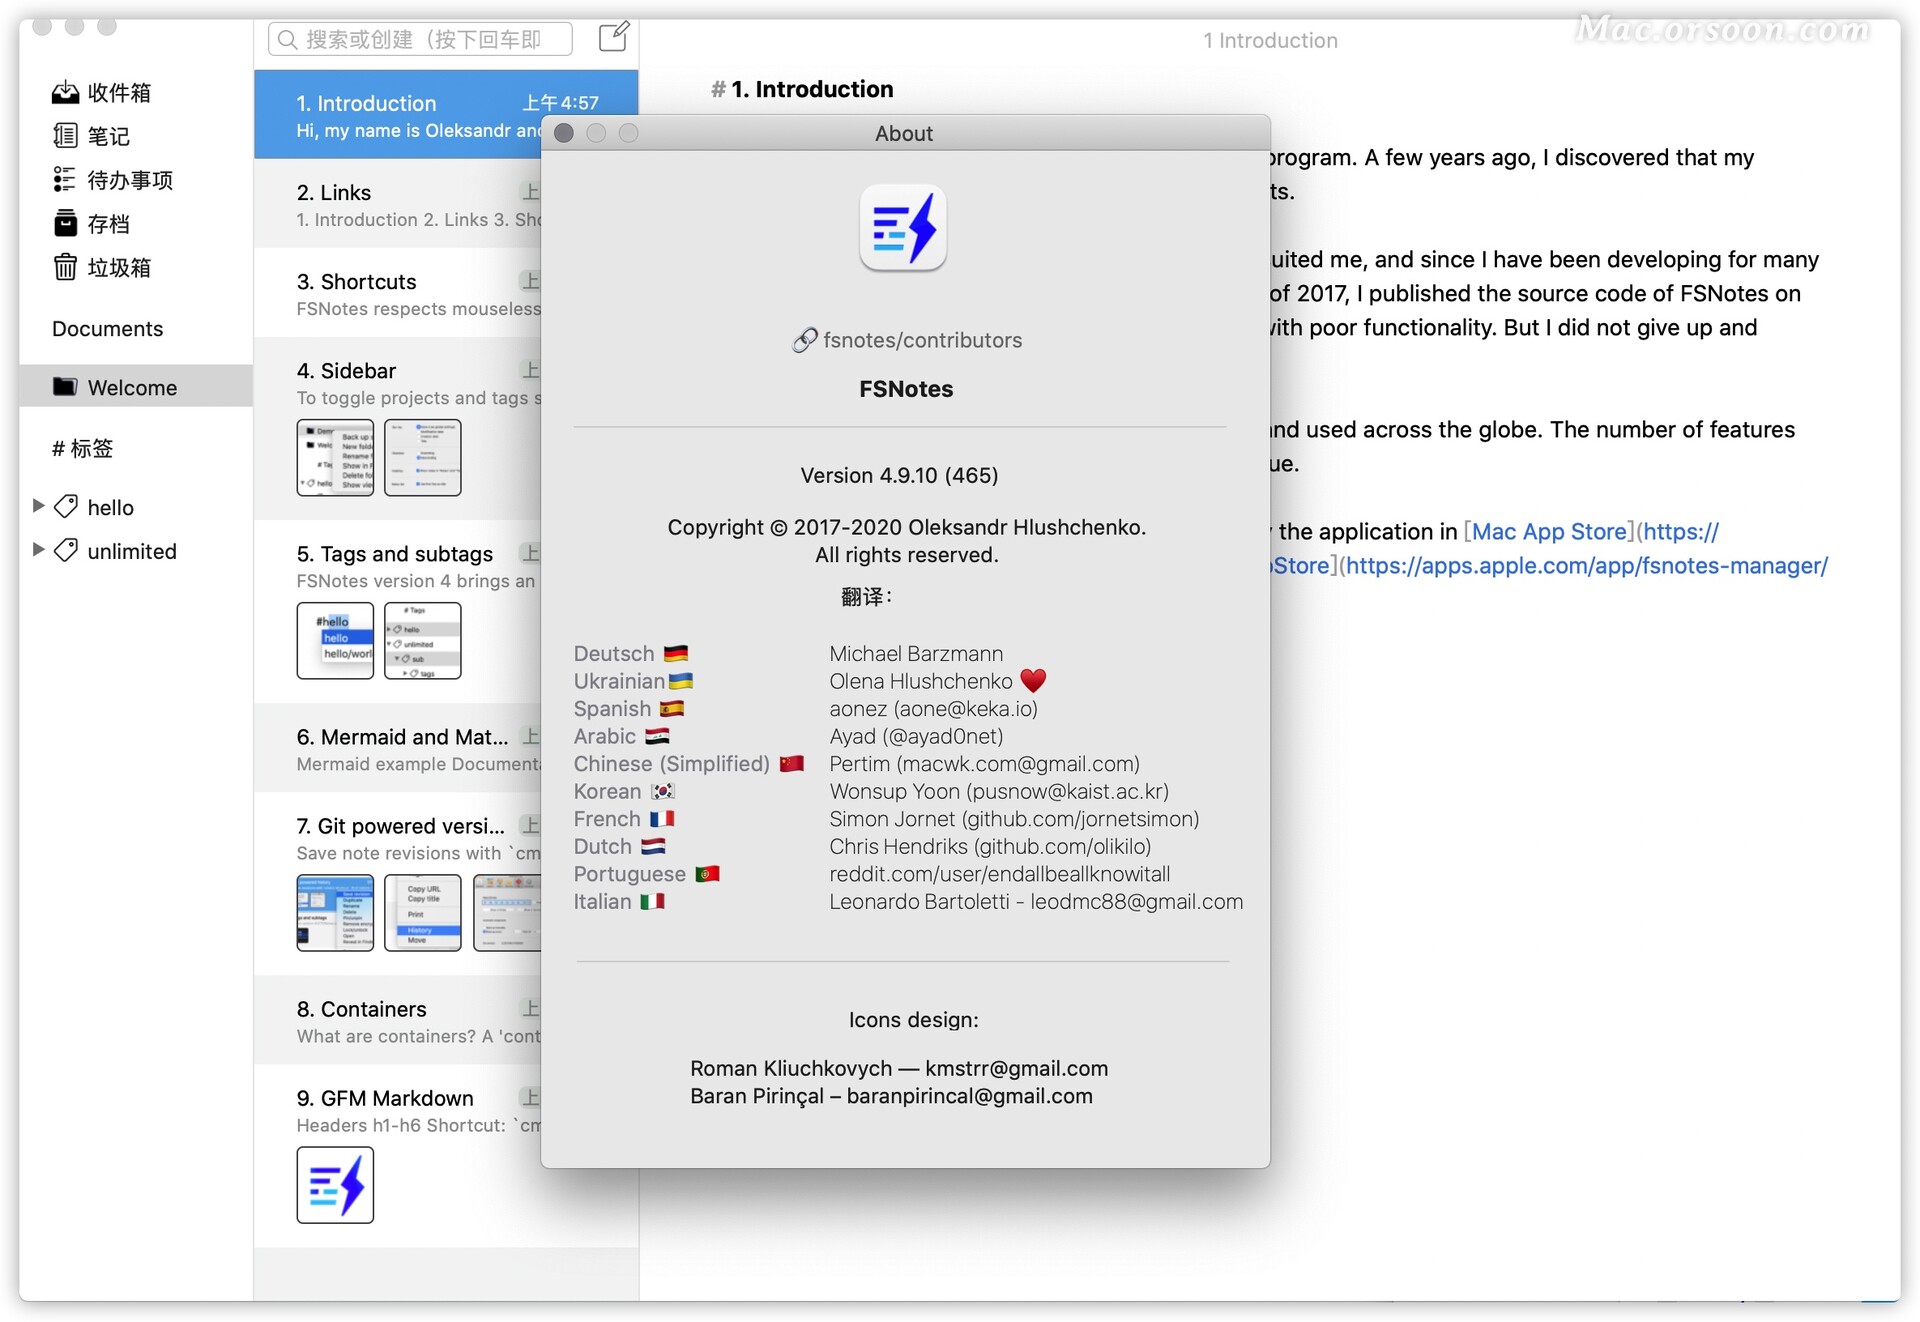Click second thumbnail under Tags and subtags

tap(423, 641)
